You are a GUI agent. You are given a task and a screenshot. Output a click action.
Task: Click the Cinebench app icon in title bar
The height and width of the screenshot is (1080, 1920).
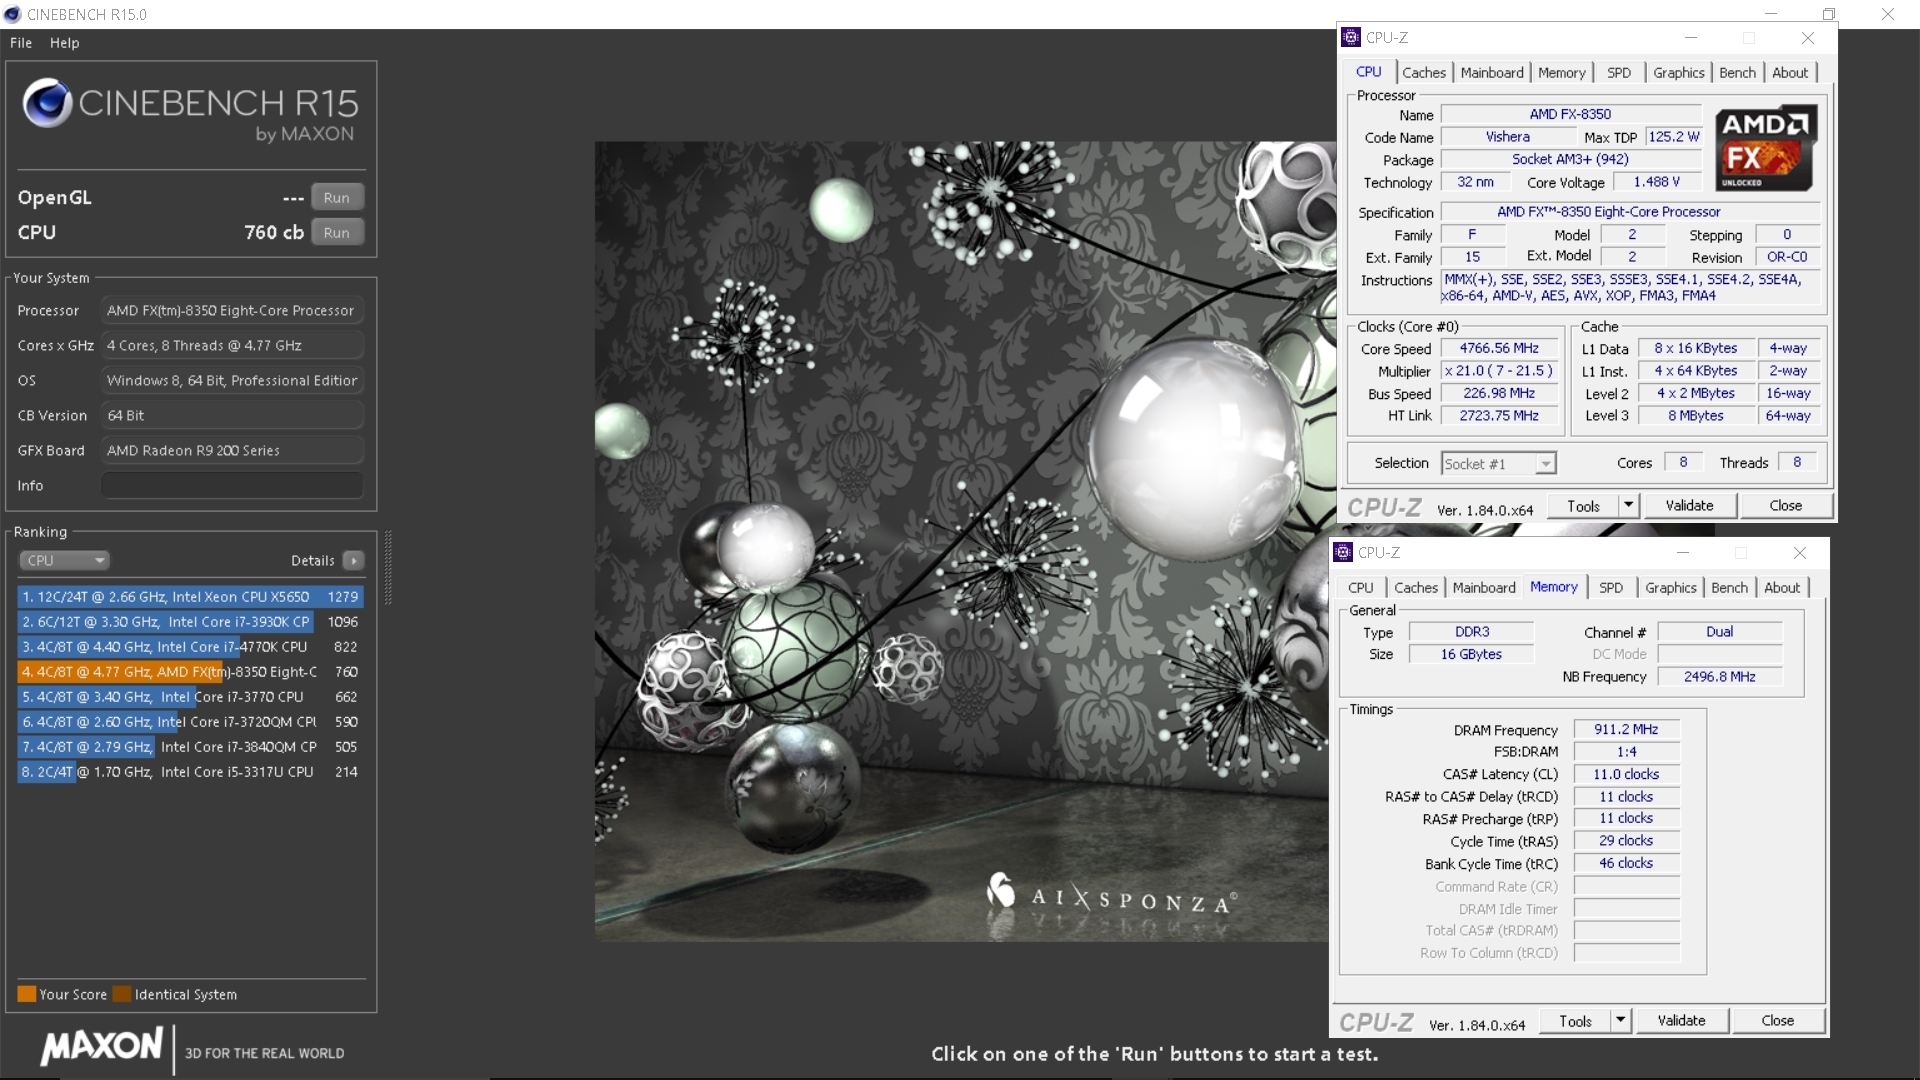(12, 14)
